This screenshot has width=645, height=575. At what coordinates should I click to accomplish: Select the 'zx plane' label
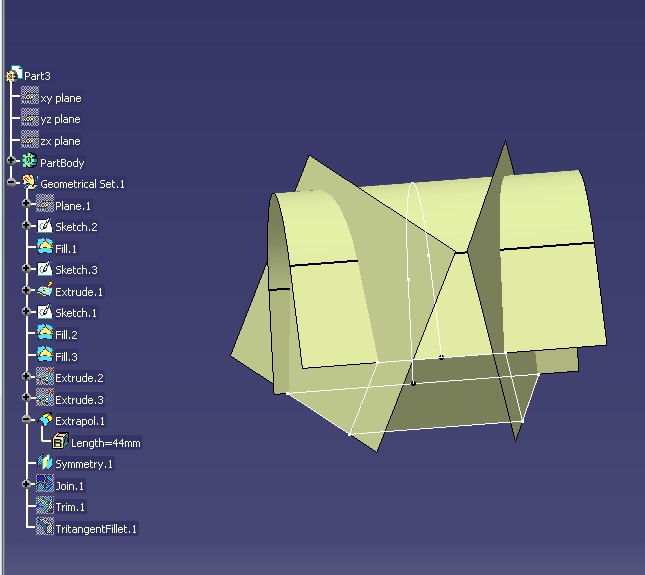(60, 141)
